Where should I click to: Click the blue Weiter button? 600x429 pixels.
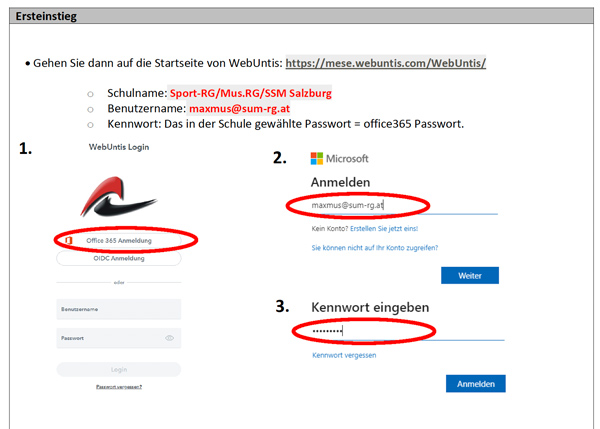coord(470,276)
